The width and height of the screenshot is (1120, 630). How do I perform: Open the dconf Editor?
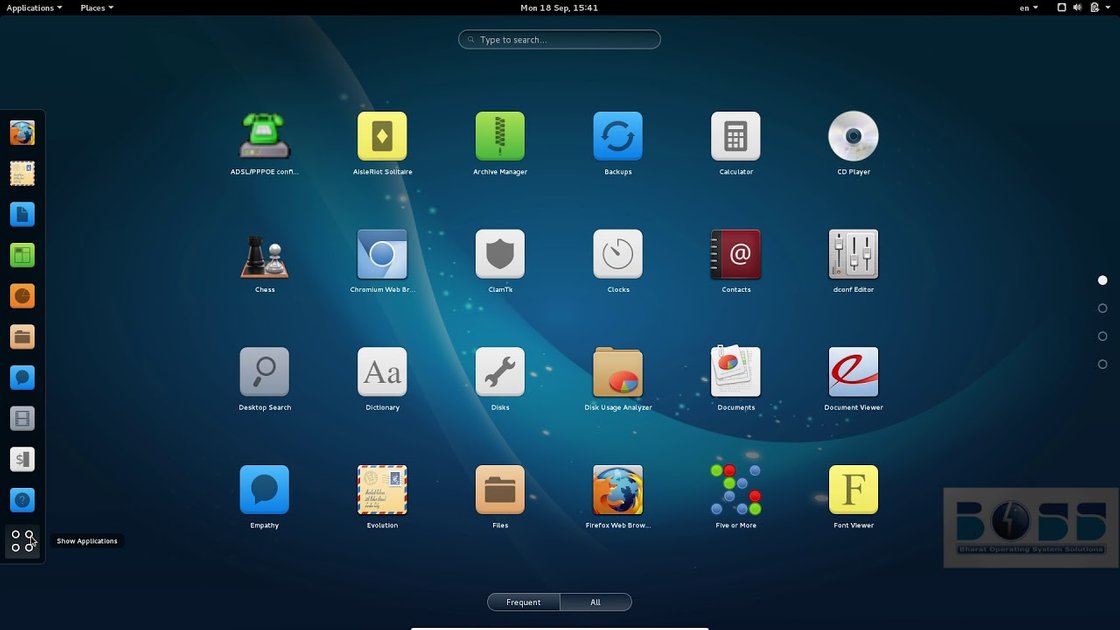click(x=853, y=255)
